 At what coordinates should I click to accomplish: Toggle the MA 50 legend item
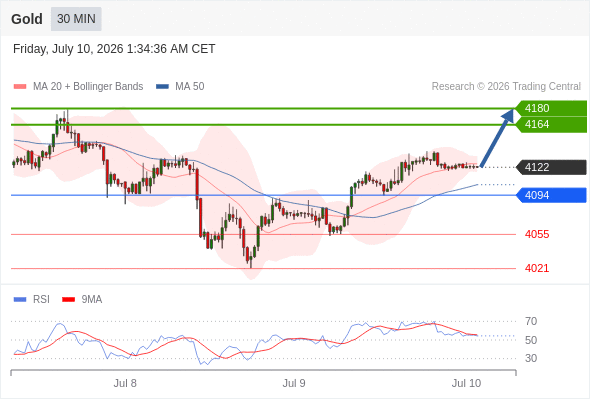click(180, 87)
